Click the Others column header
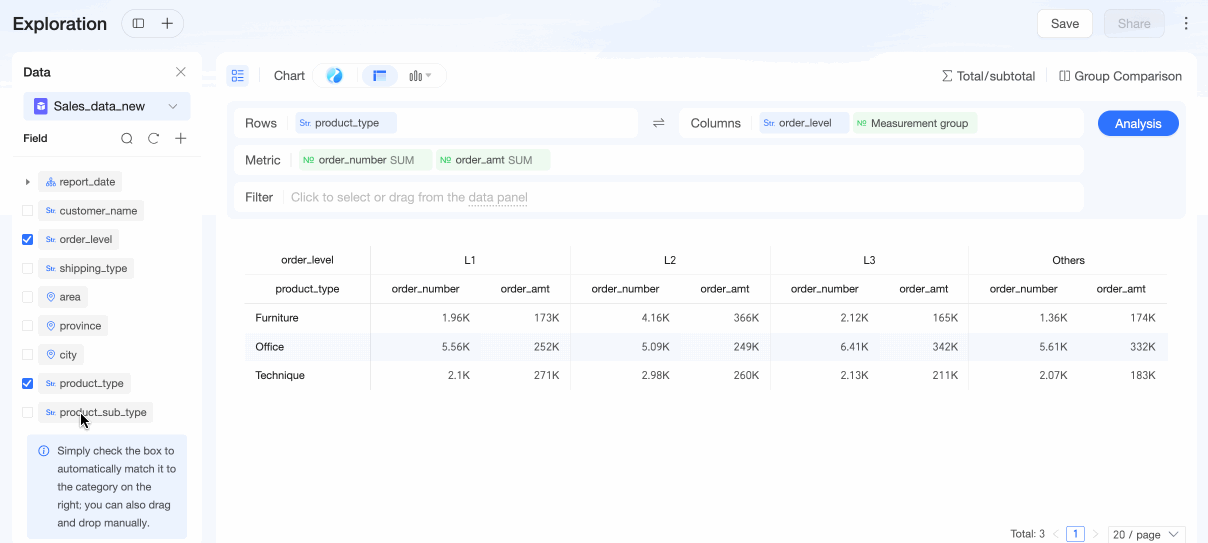 (x=1068, y=260)
